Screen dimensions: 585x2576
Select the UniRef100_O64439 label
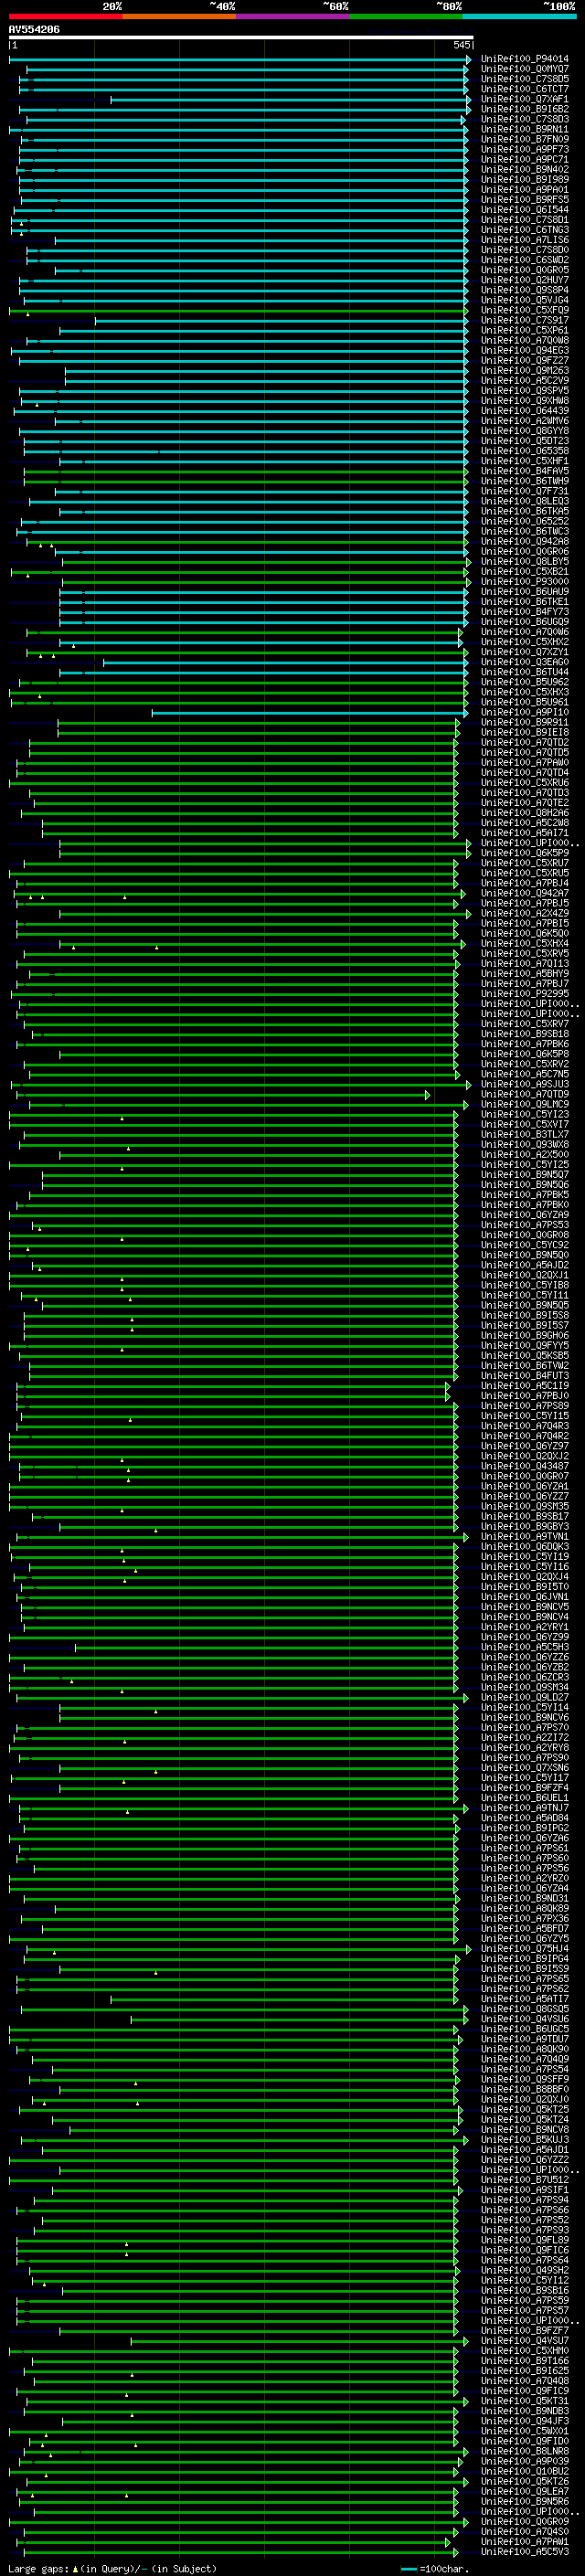coord(525,411)
